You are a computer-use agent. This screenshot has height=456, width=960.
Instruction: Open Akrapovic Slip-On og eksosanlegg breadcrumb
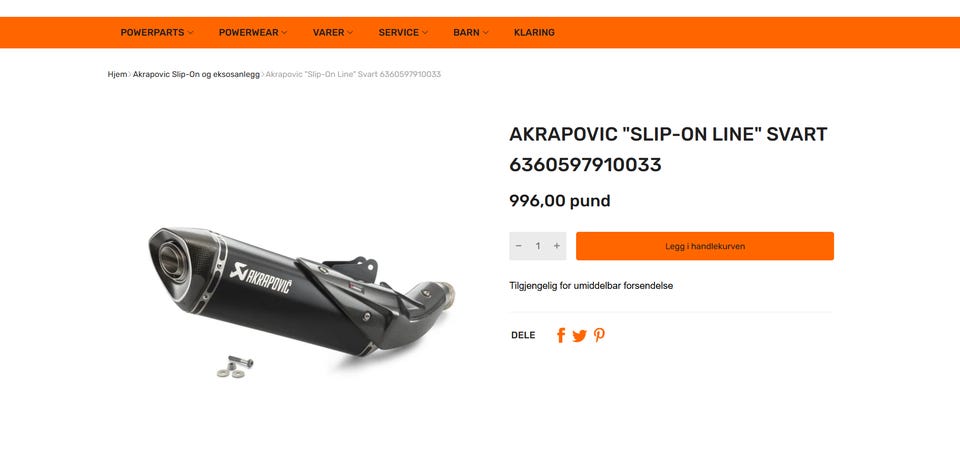[196, 74]
